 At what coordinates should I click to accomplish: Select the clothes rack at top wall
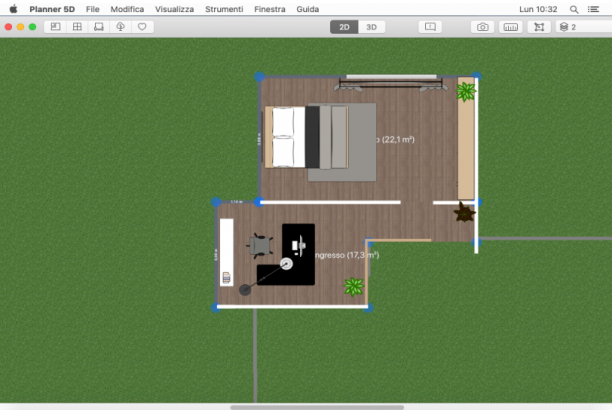390,85
